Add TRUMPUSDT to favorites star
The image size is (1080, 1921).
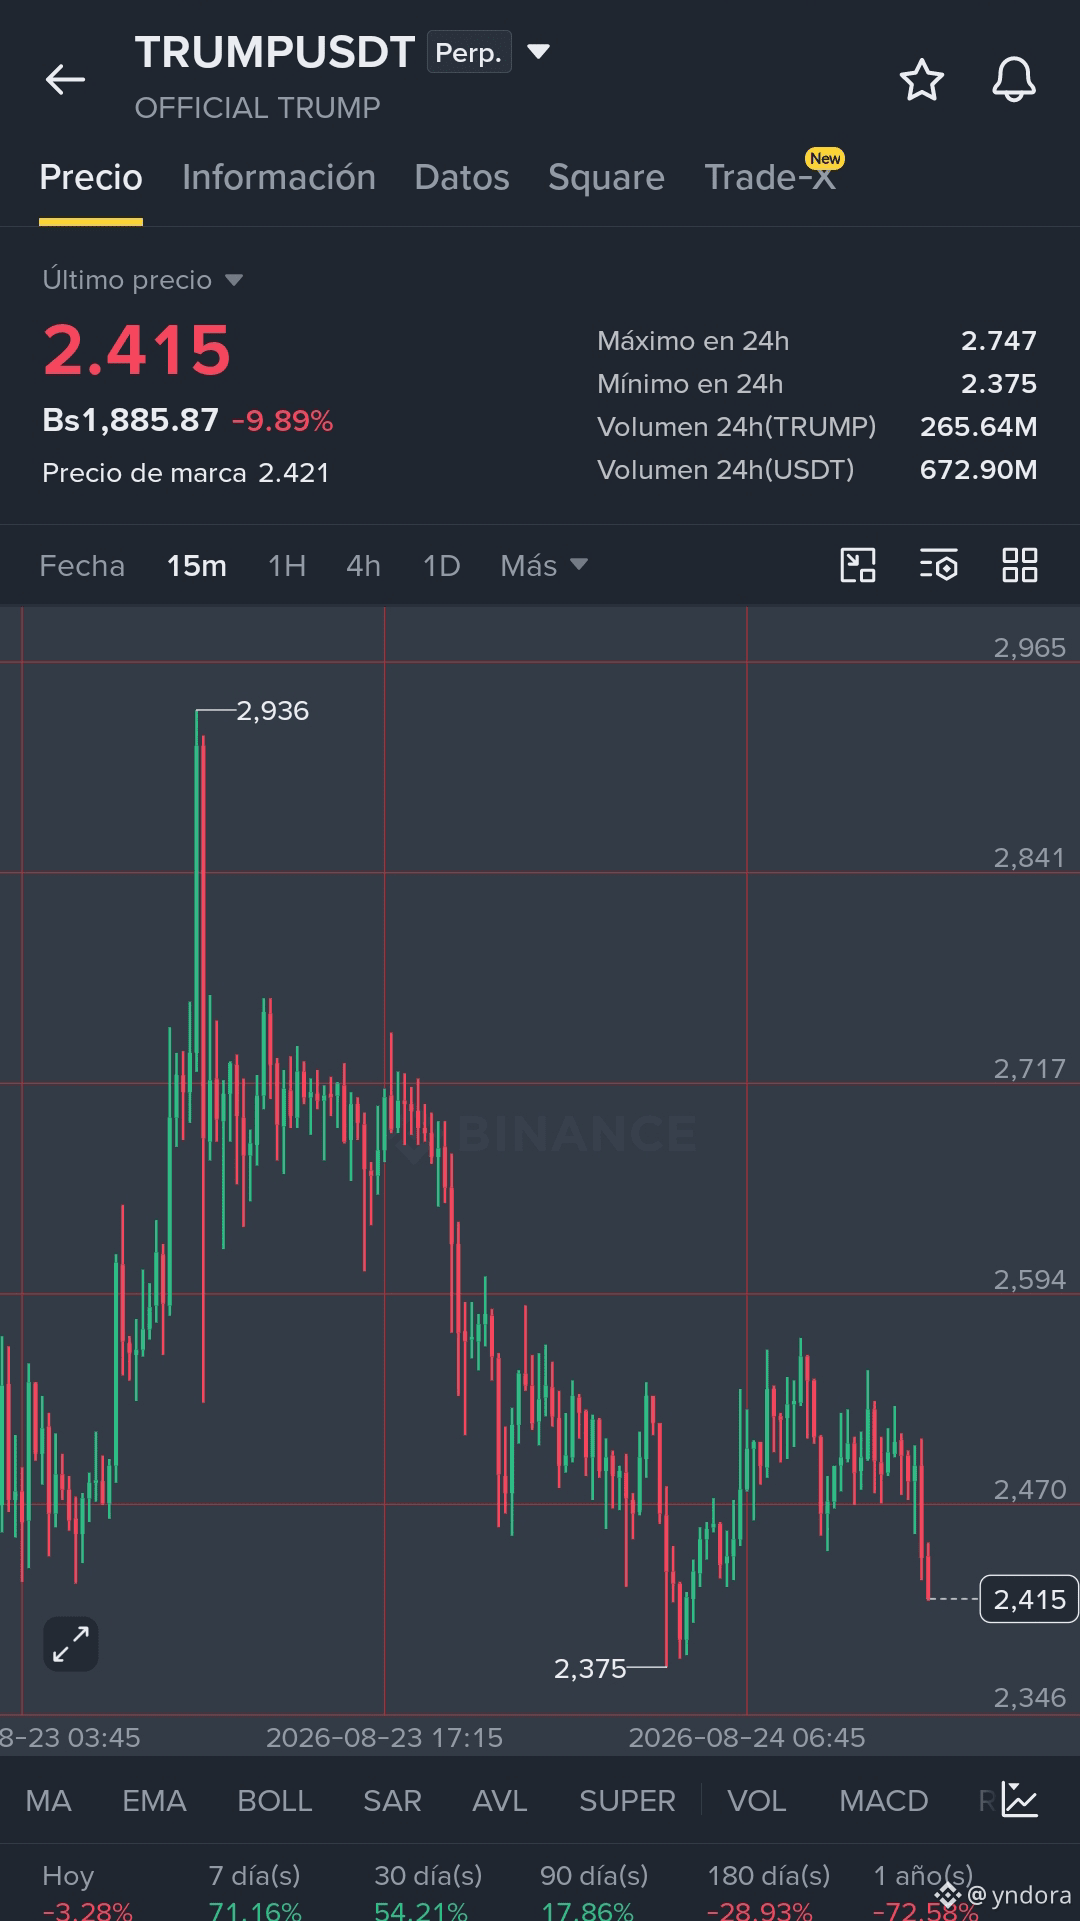(921, 80)
